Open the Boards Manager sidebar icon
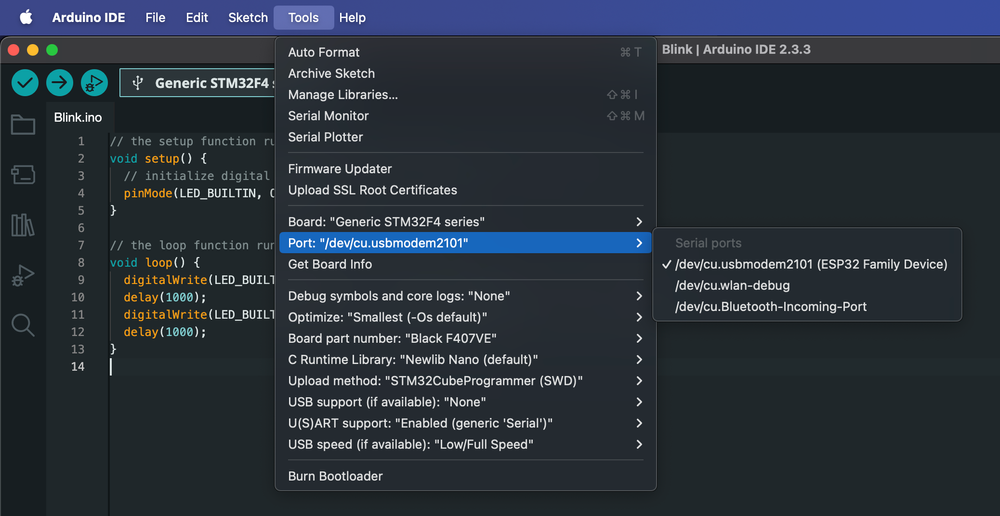Viewport: 1000px width, 516px height. coord(23,175)
